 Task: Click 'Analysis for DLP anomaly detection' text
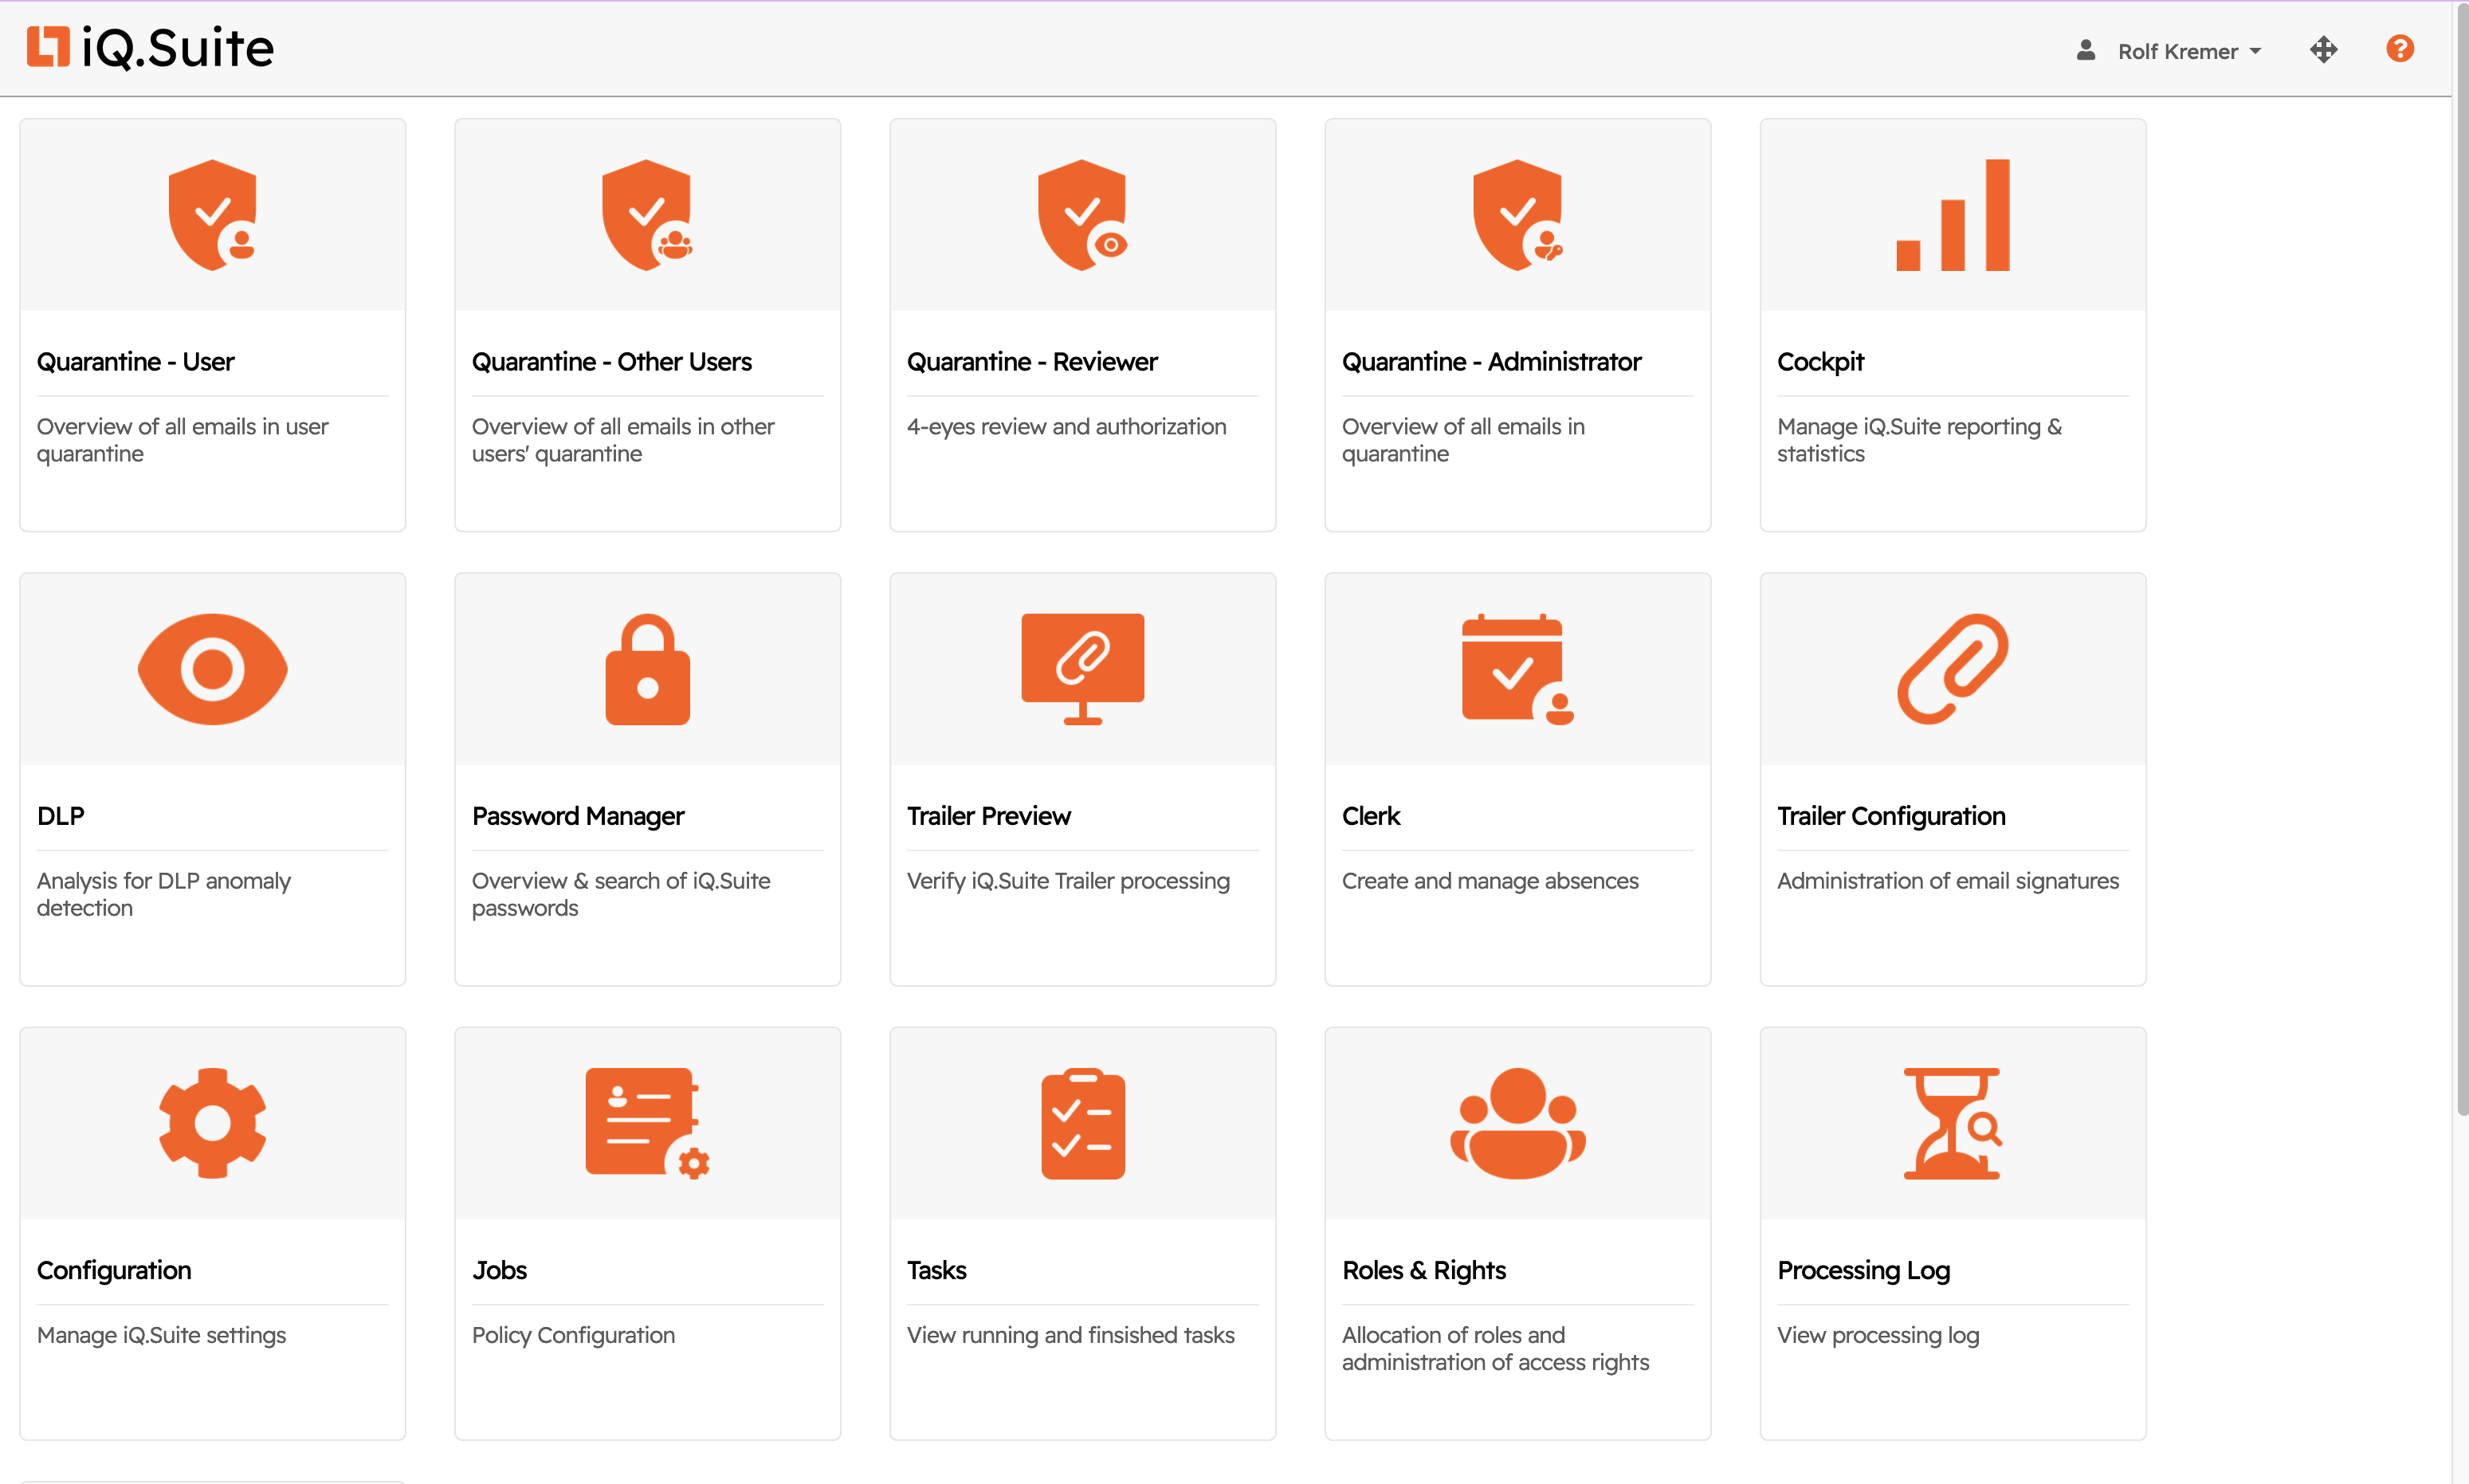pos(163,894)
